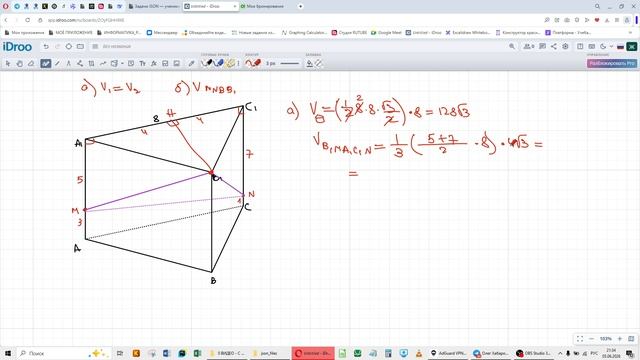
Task: Open the keyboard shortcuts icon
Action: pos(591,47)
